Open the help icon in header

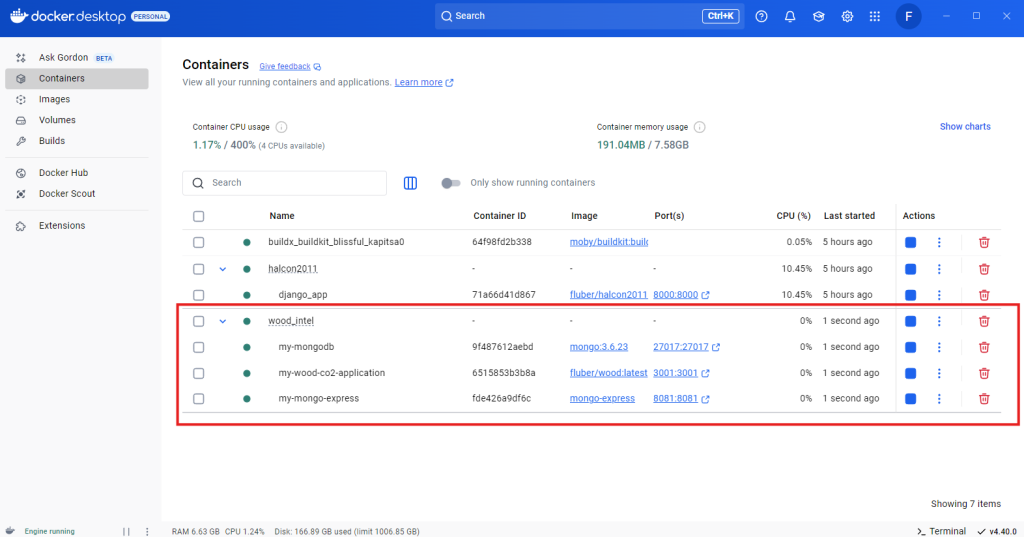[x=761, y=16]
